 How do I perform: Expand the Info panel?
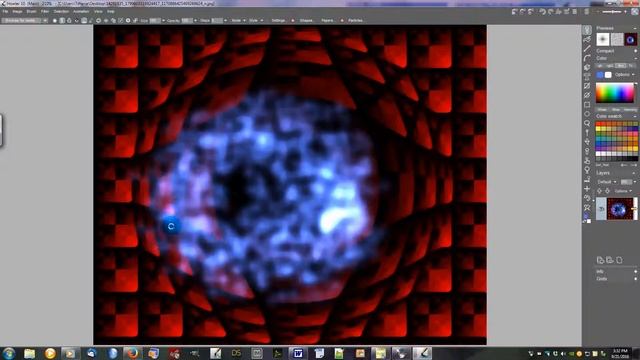click(635, 271)
